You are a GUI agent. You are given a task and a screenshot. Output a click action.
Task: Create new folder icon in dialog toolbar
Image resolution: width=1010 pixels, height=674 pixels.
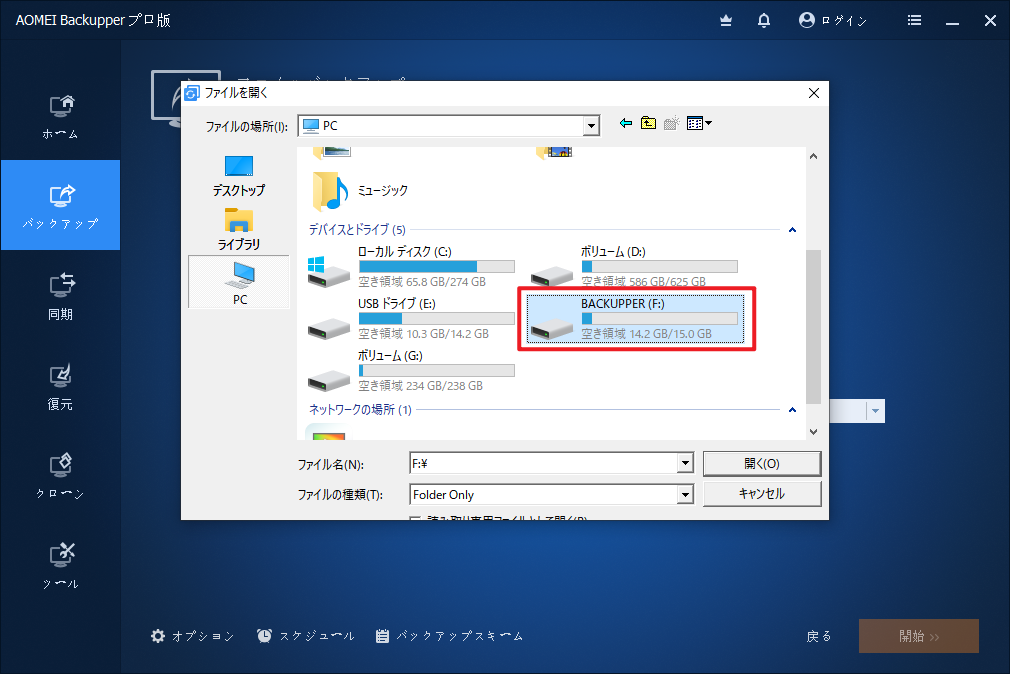click(x=671, y=123)
